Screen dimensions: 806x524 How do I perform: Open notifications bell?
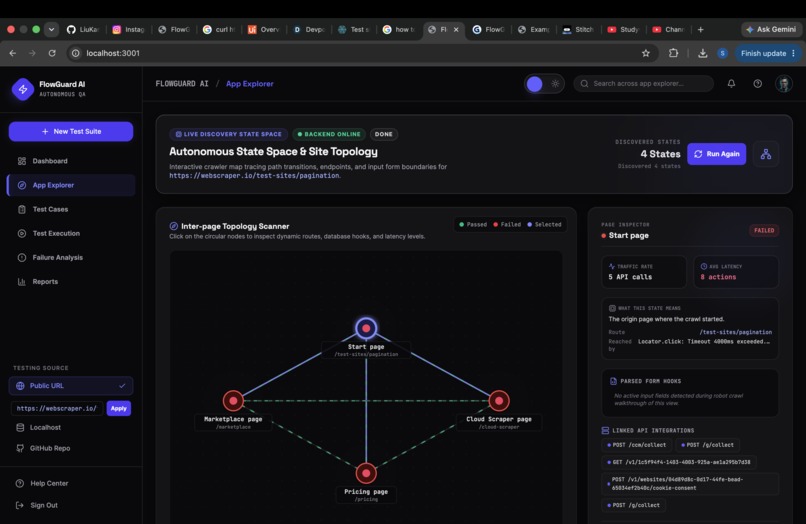(x=731, y=84)
